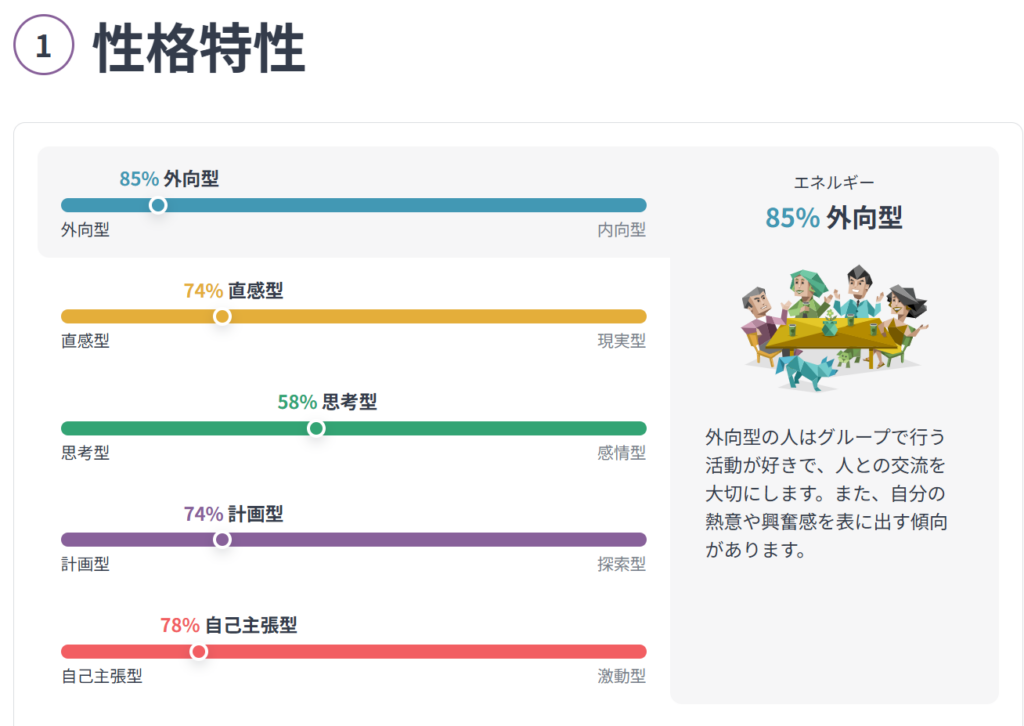
Task: Click the 自己主張型 slider handle
Action: 199,651
